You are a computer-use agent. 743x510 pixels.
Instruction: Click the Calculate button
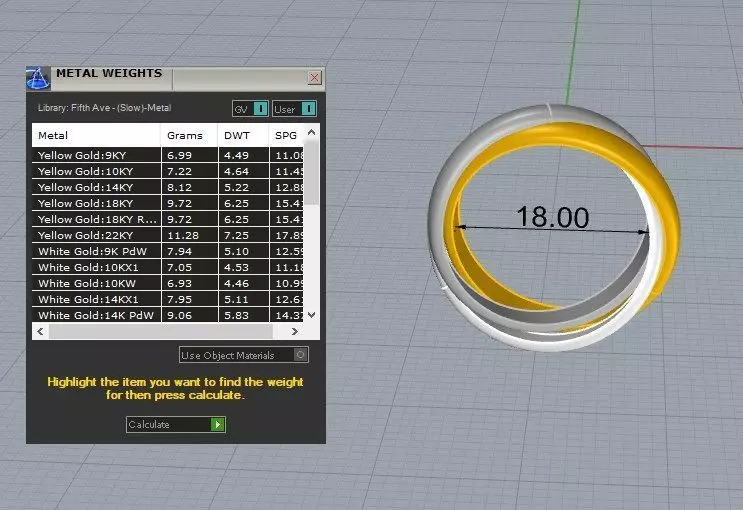pos(176,424)
